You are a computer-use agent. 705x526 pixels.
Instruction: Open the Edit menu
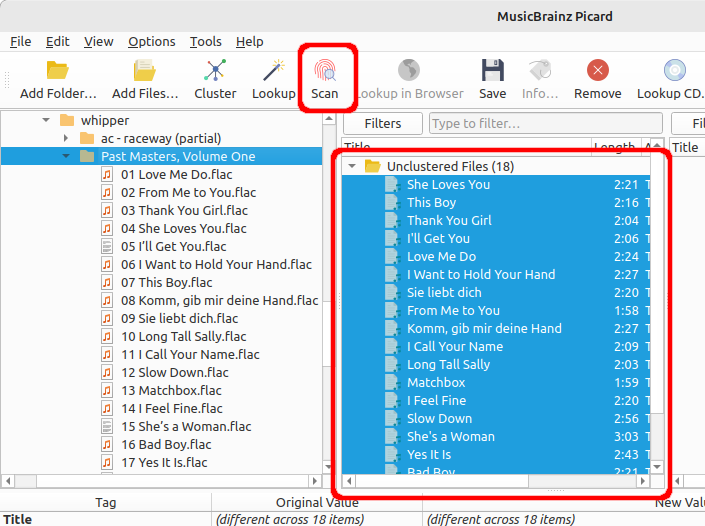tap(58, 42)
